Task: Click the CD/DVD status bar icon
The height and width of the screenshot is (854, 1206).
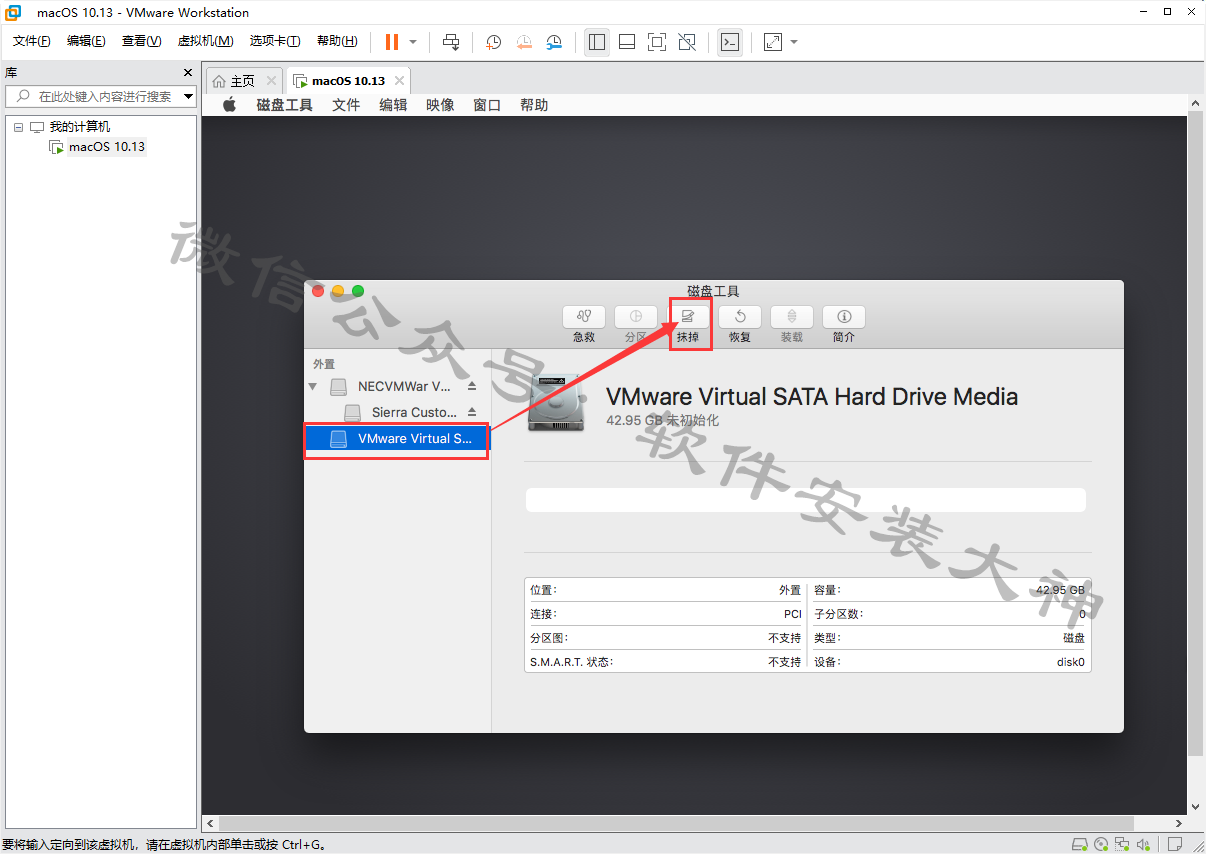Action: pos(1101,845)
